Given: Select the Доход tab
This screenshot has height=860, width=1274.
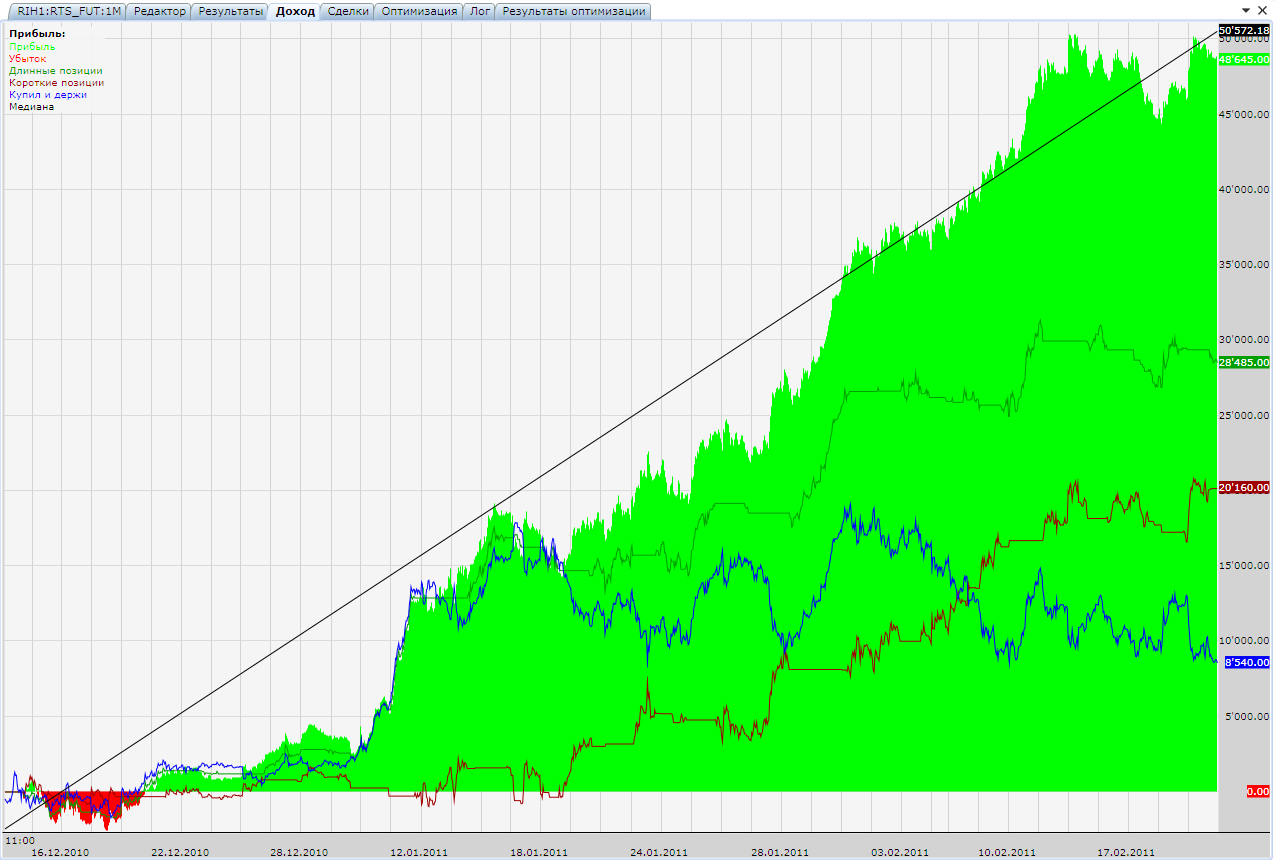Looking at the screenshot, I should (x=295, y=11).
